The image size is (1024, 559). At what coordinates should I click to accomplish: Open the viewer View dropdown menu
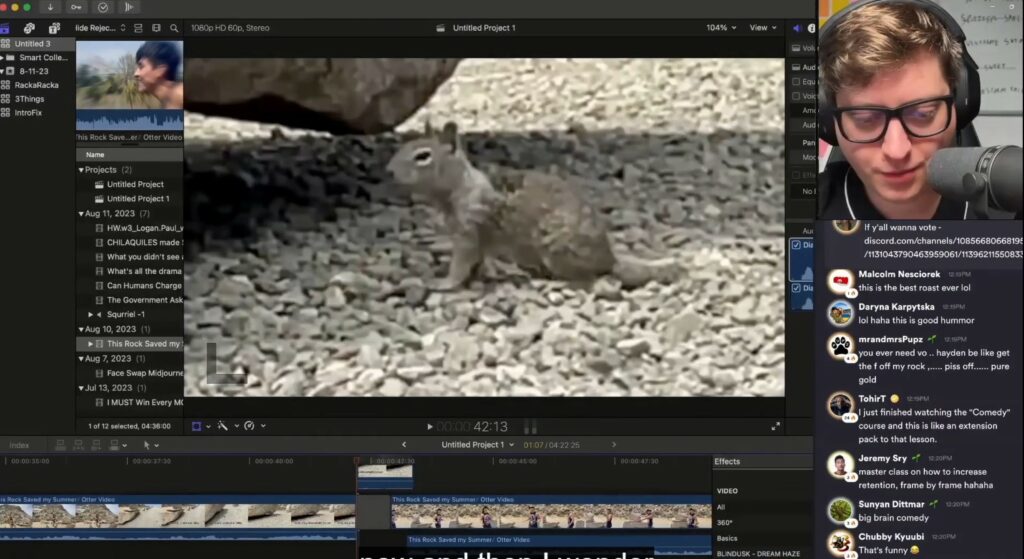pyautogui.click(x=762, y=28)
